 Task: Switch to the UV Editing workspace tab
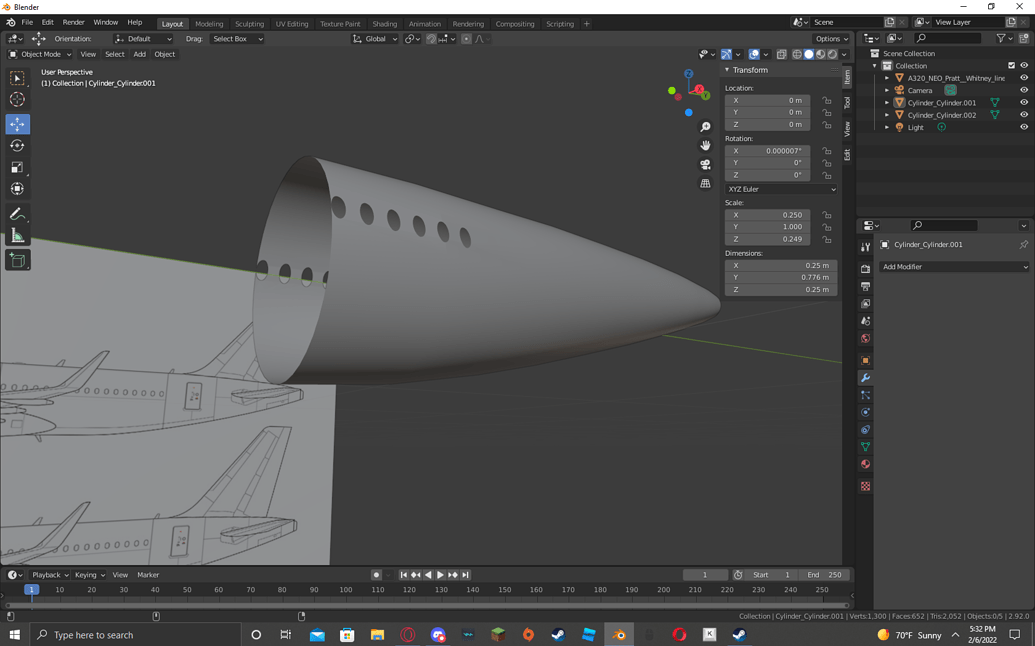pos(292,24)
